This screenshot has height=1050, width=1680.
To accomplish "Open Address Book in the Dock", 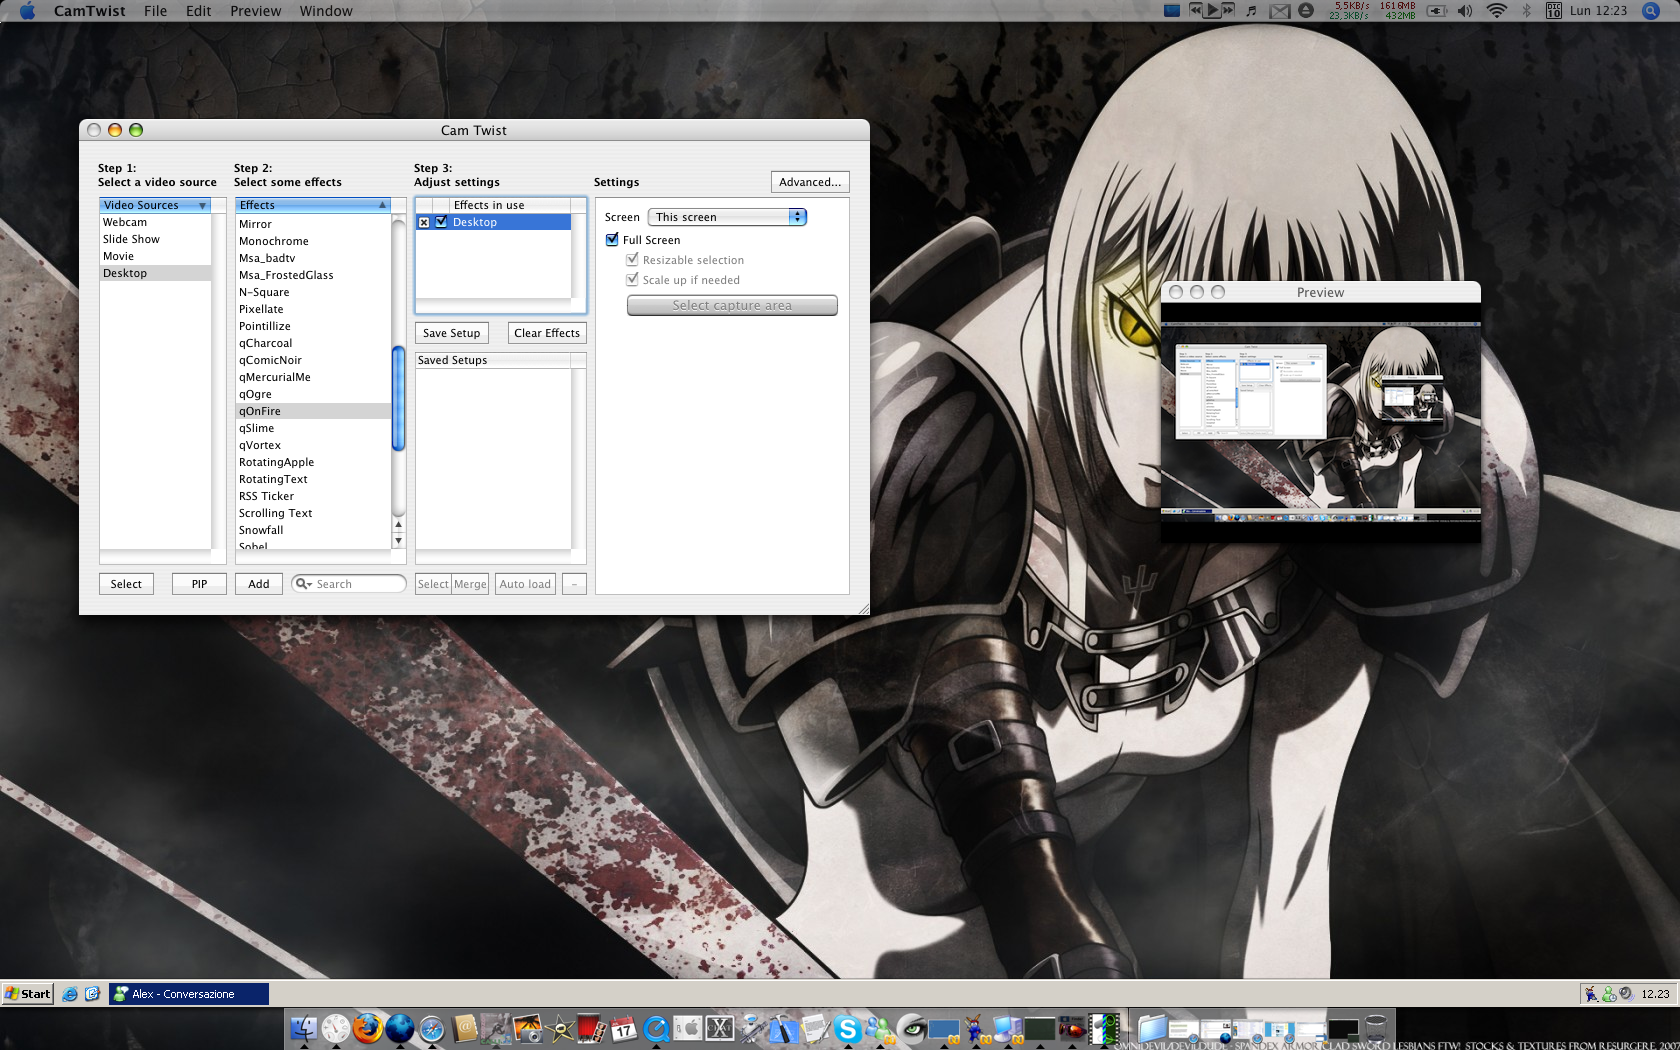I will tap(464, 1028).
